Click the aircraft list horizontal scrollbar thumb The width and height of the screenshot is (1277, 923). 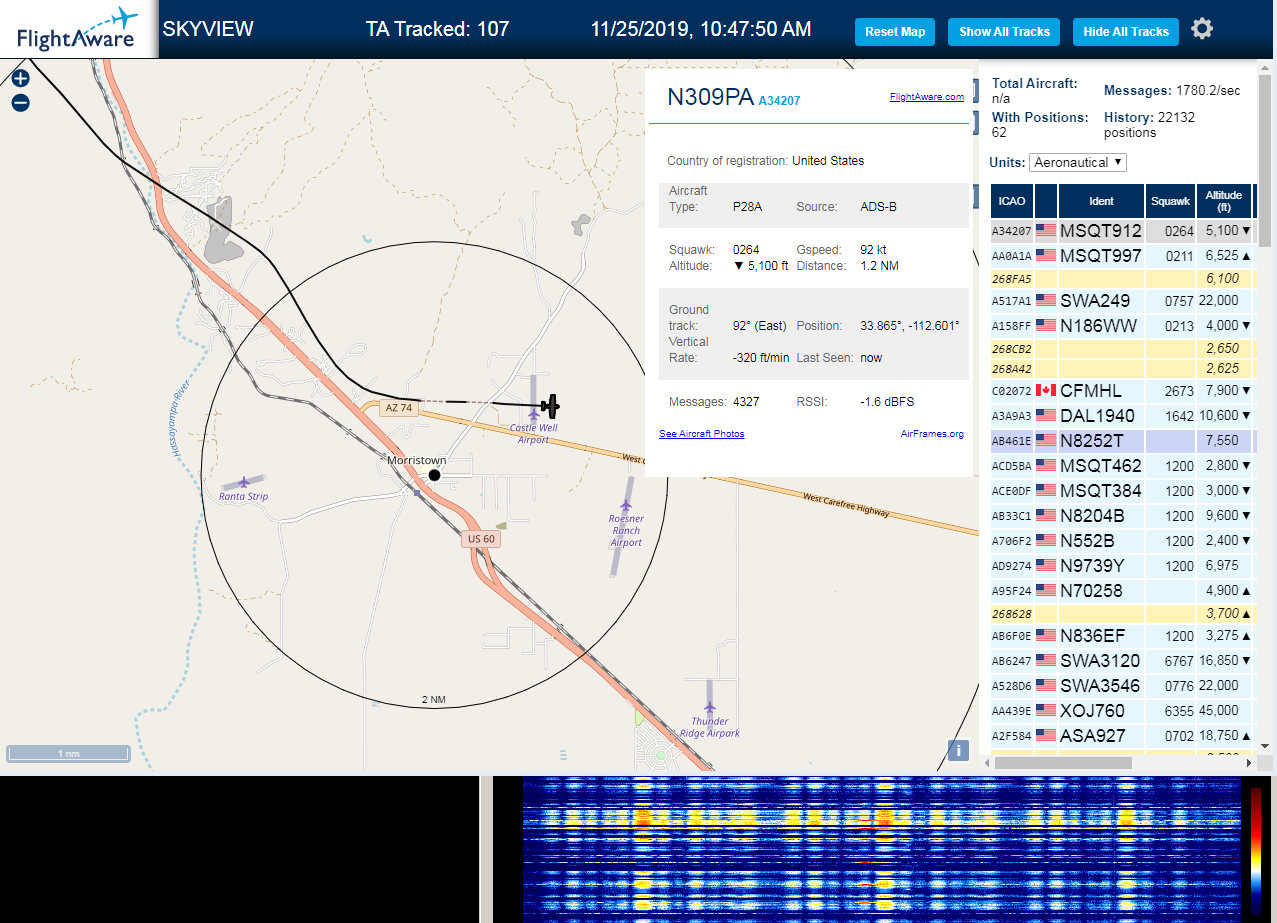coord(1063,763)
